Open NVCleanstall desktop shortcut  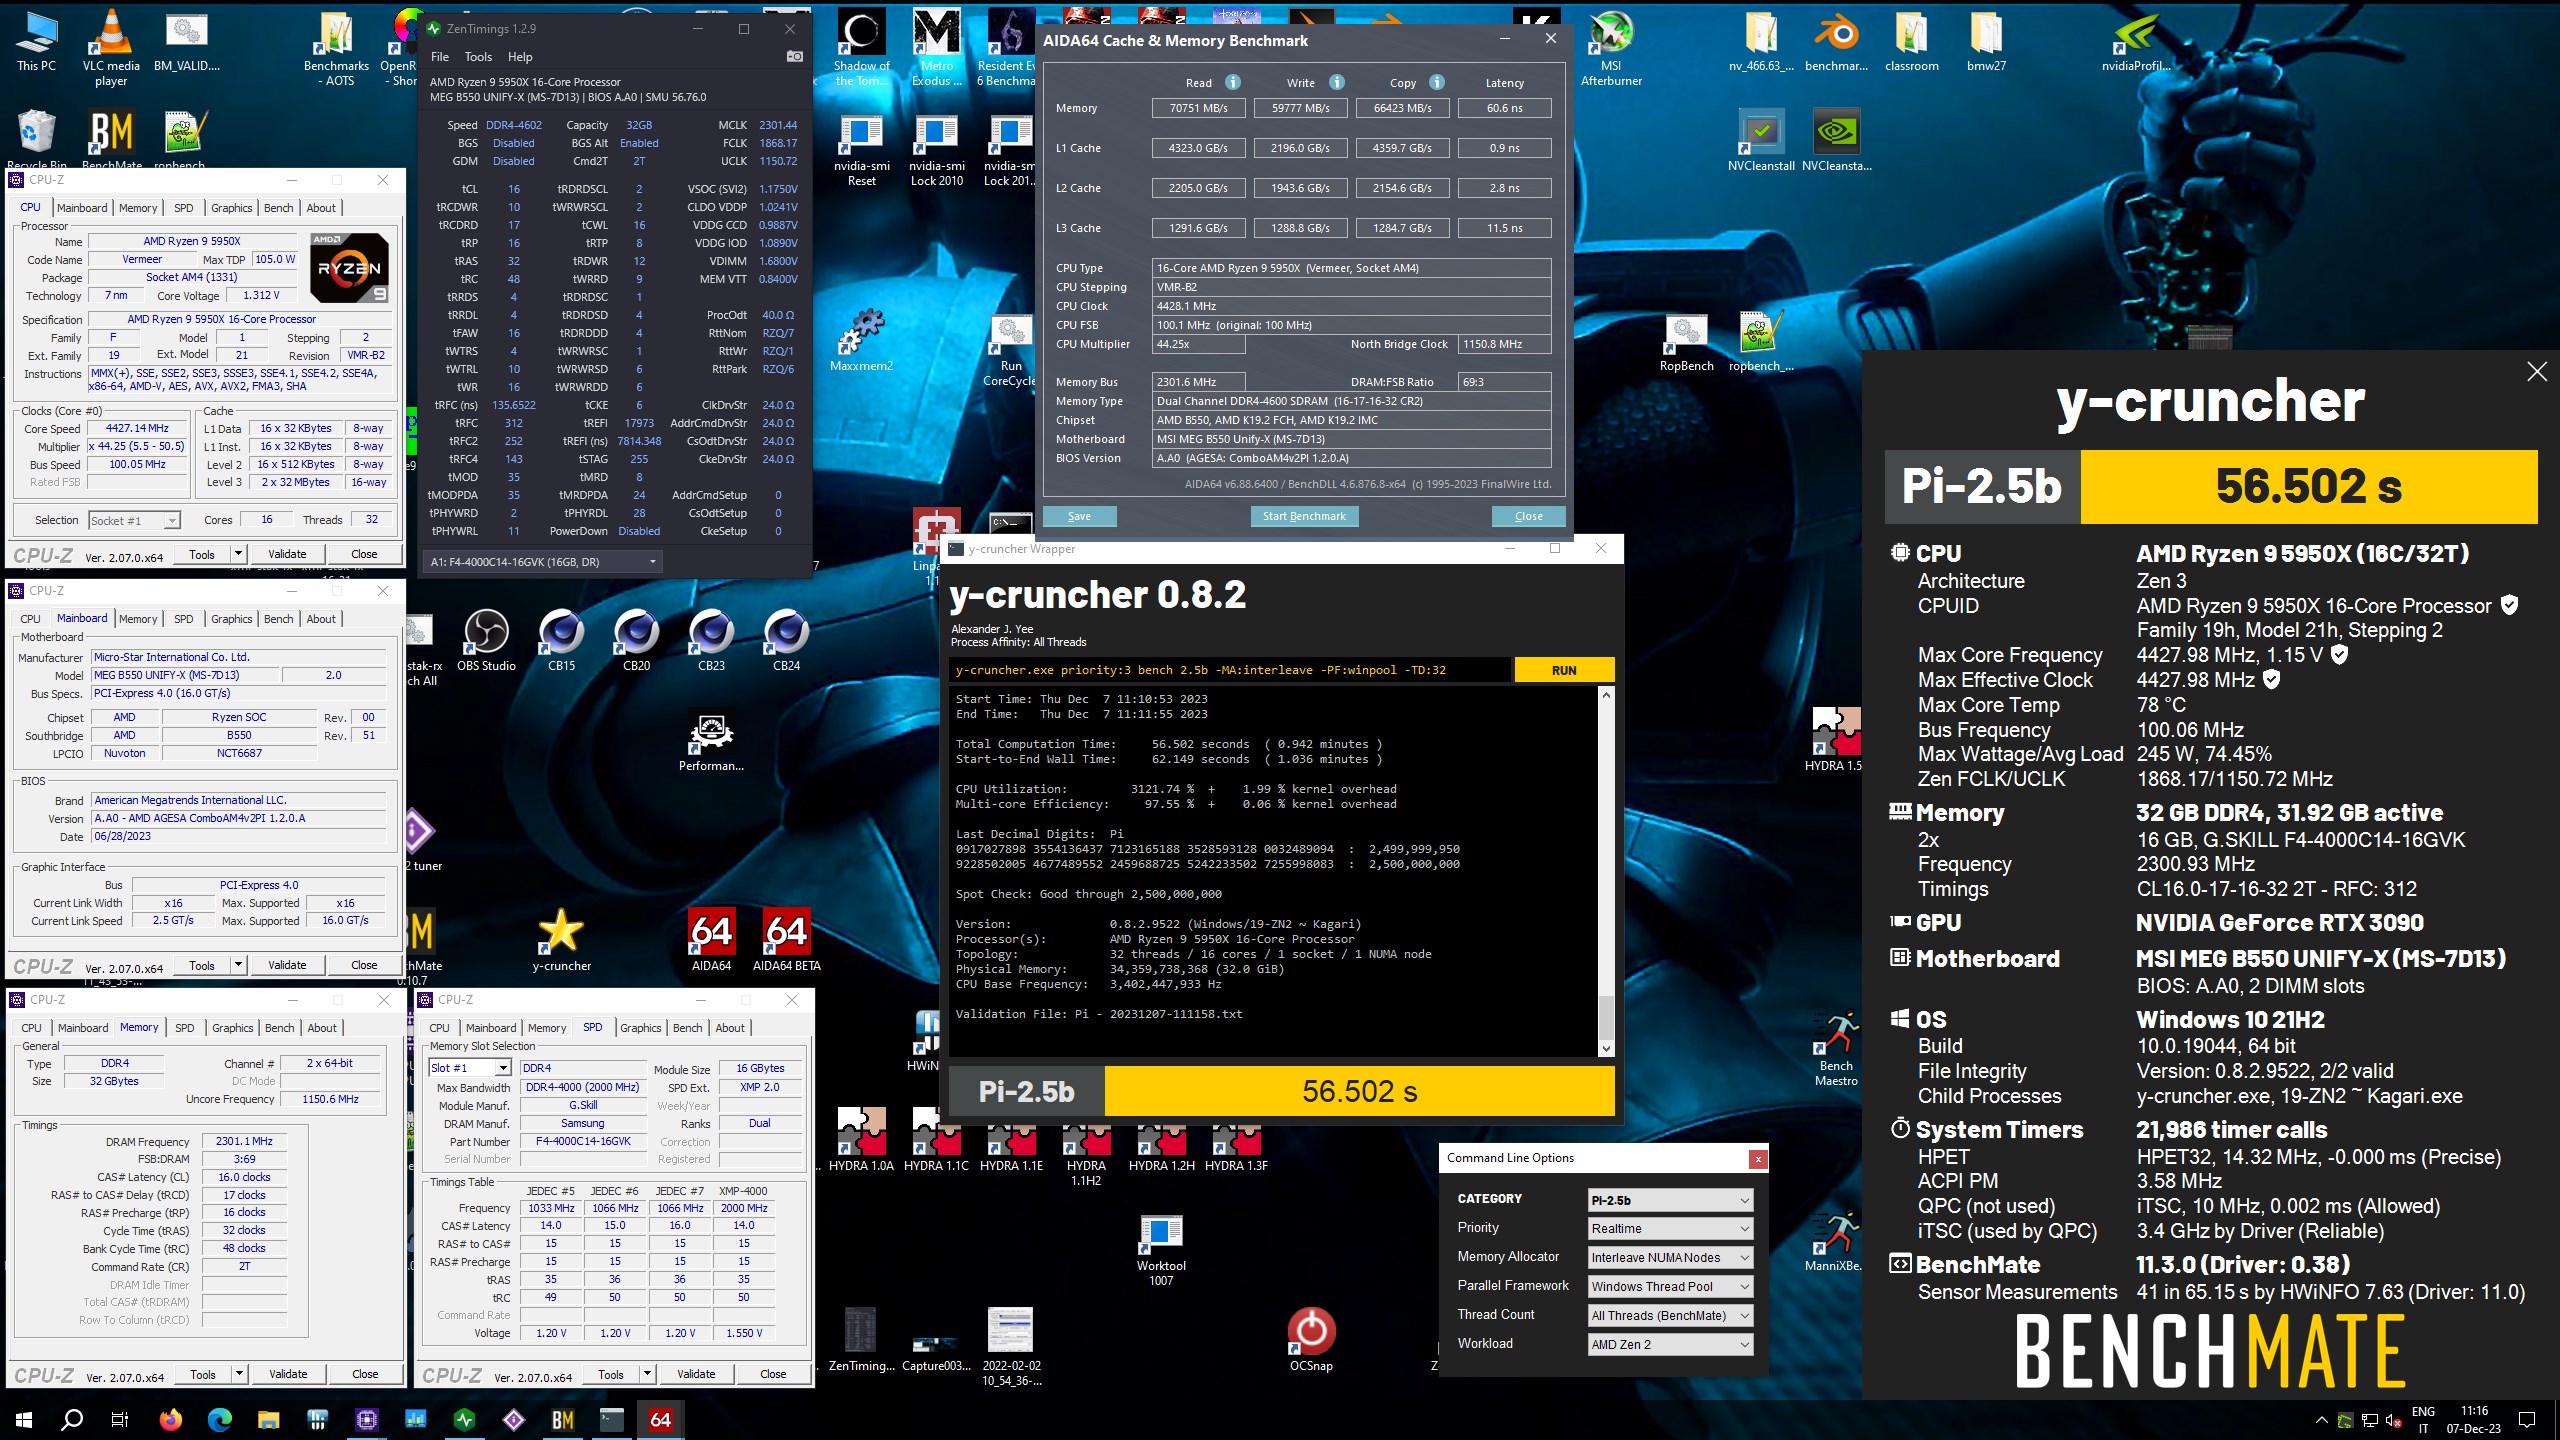coord(1761,140)
